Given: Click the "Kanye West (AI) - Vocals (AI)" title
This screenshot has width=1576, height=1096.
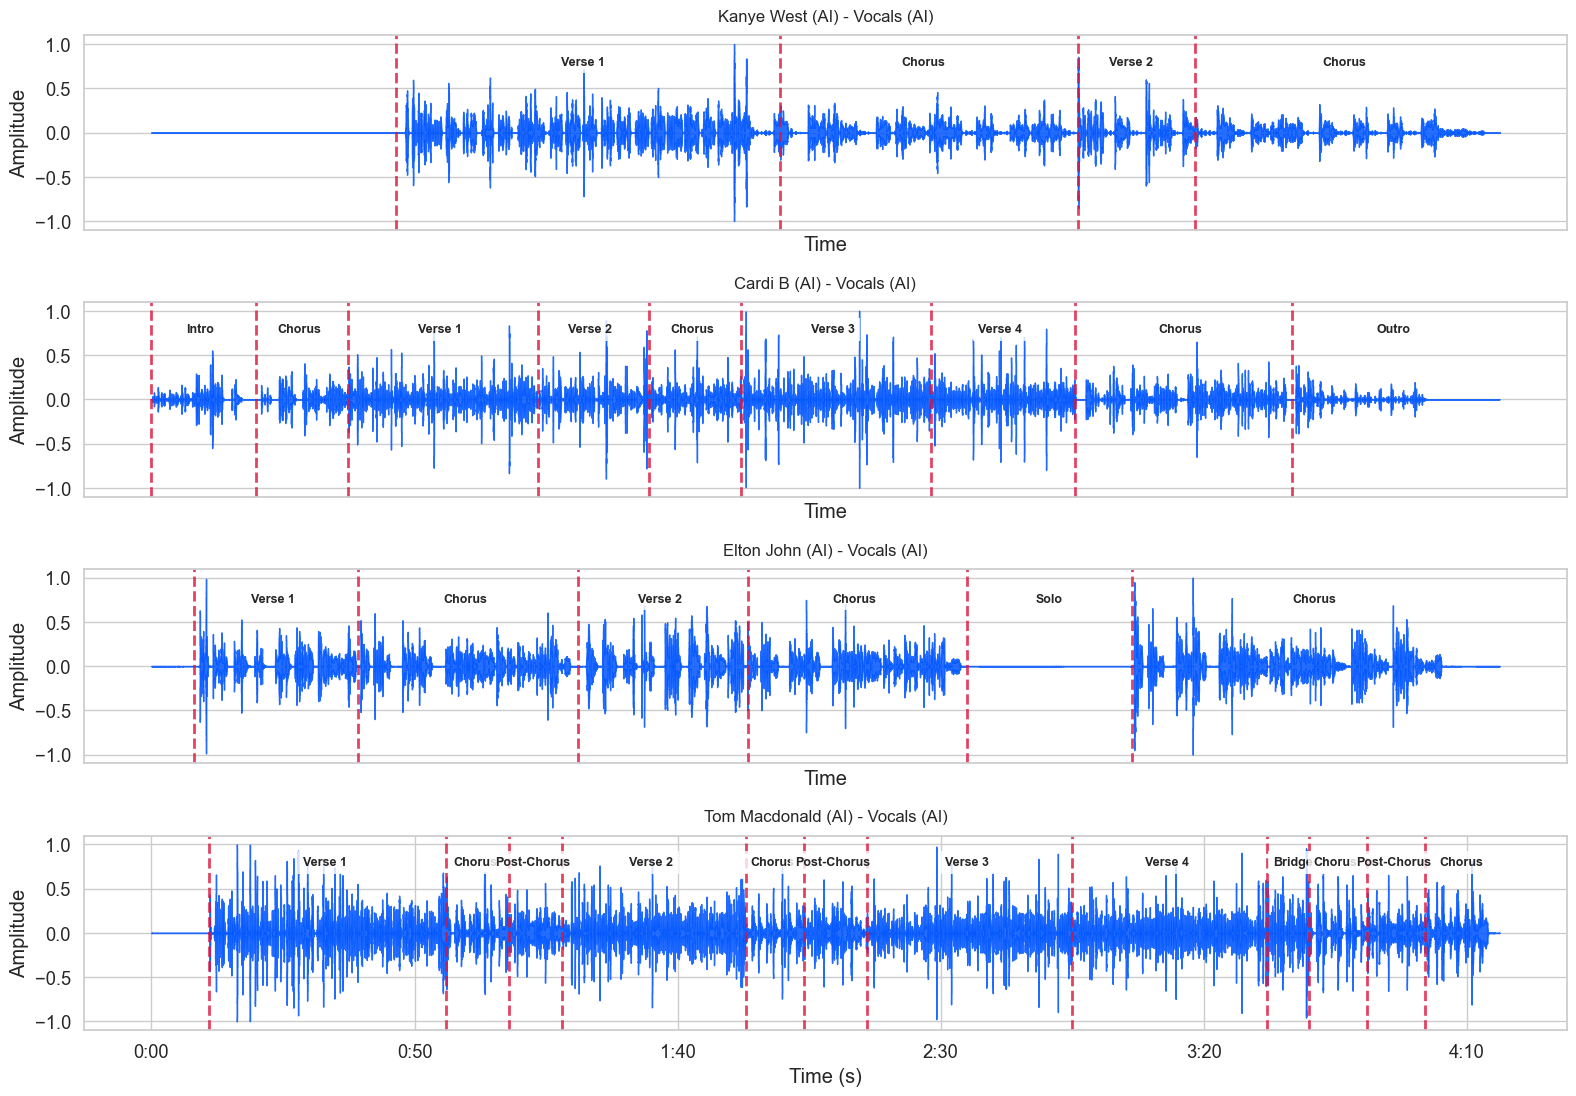Looking at the screenshot, I should 825,17.
